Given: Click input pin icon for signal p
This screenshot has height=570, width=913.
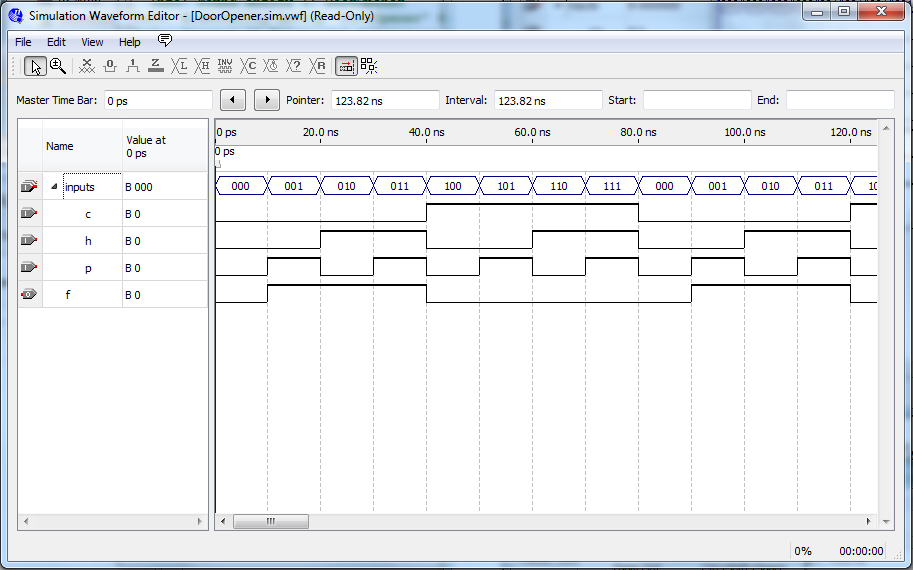Looking at the screenshot, I should pyautogui.click(x=29, y=267).
